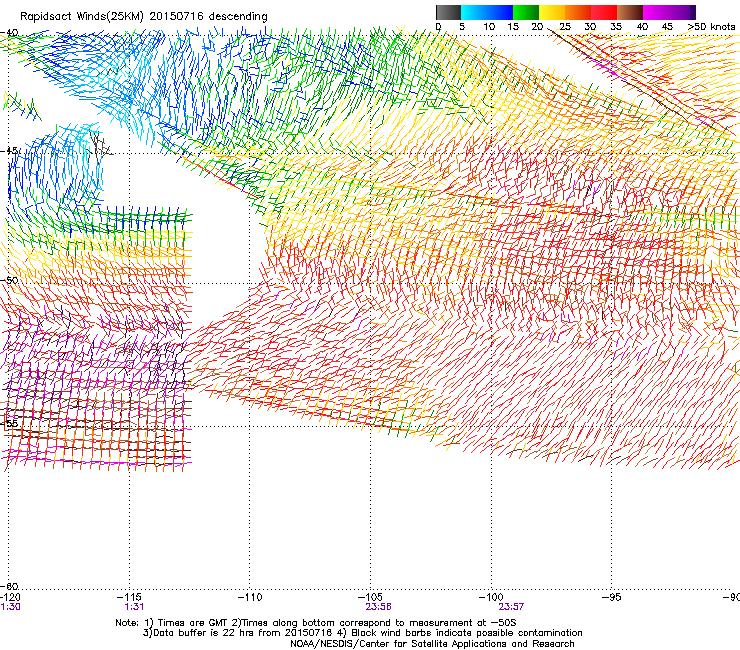Click the '>50 knots' legend label

coord(711,27)
